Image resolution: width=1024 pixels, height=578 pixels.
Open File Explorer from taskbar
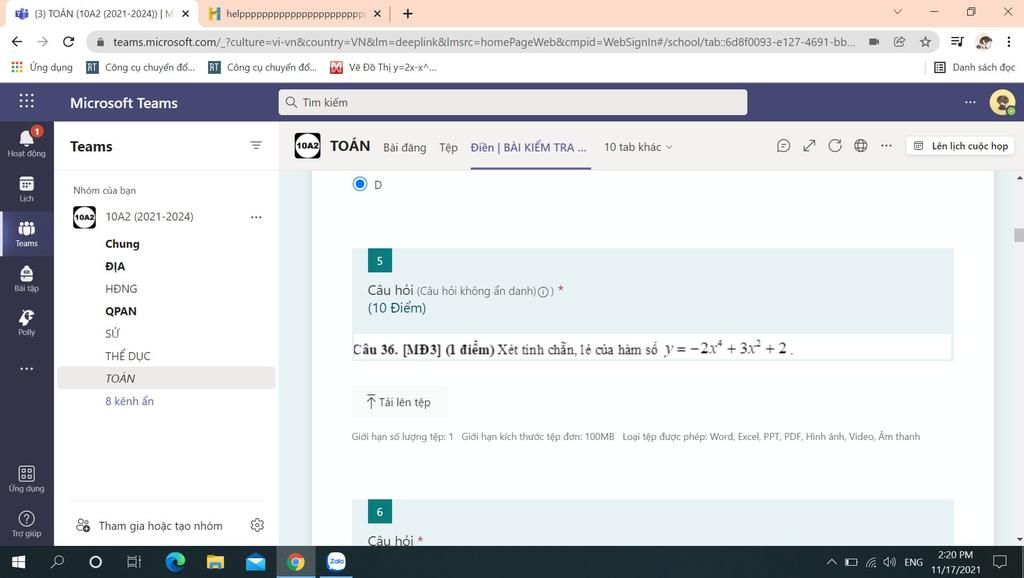(215, 562)
